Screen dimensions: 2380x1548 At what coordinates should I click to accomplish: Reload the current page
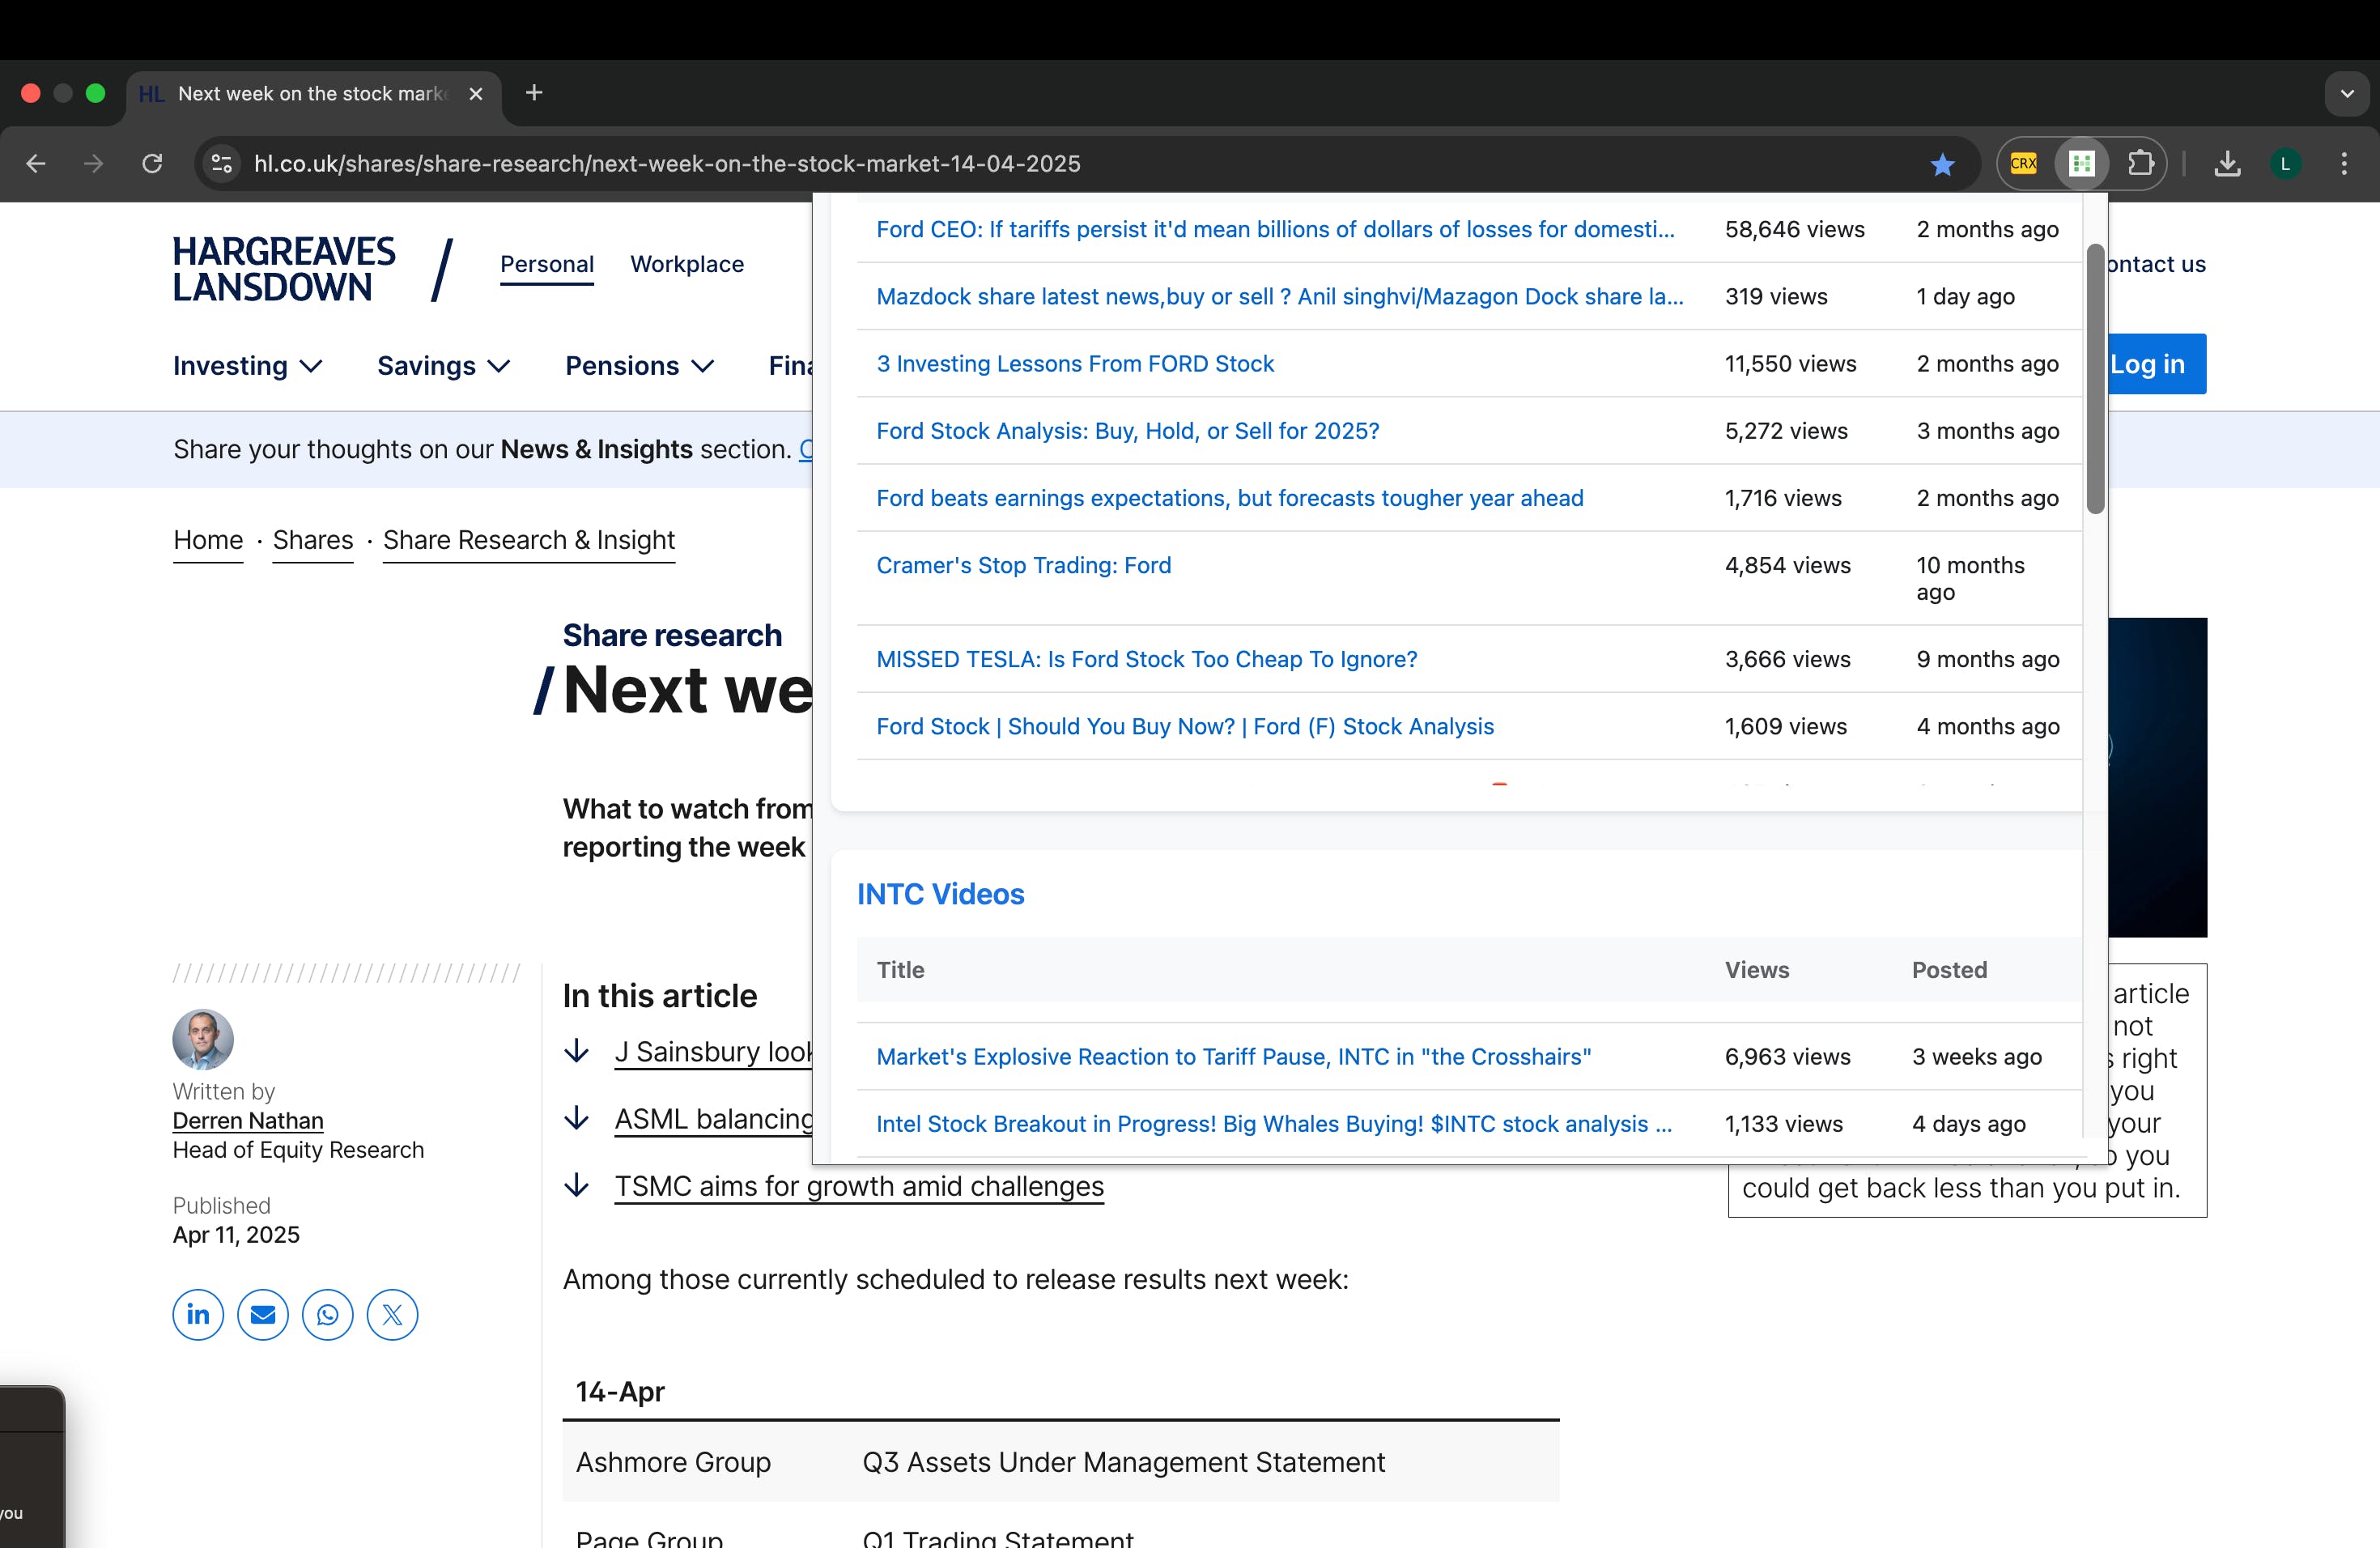(152, 163)
